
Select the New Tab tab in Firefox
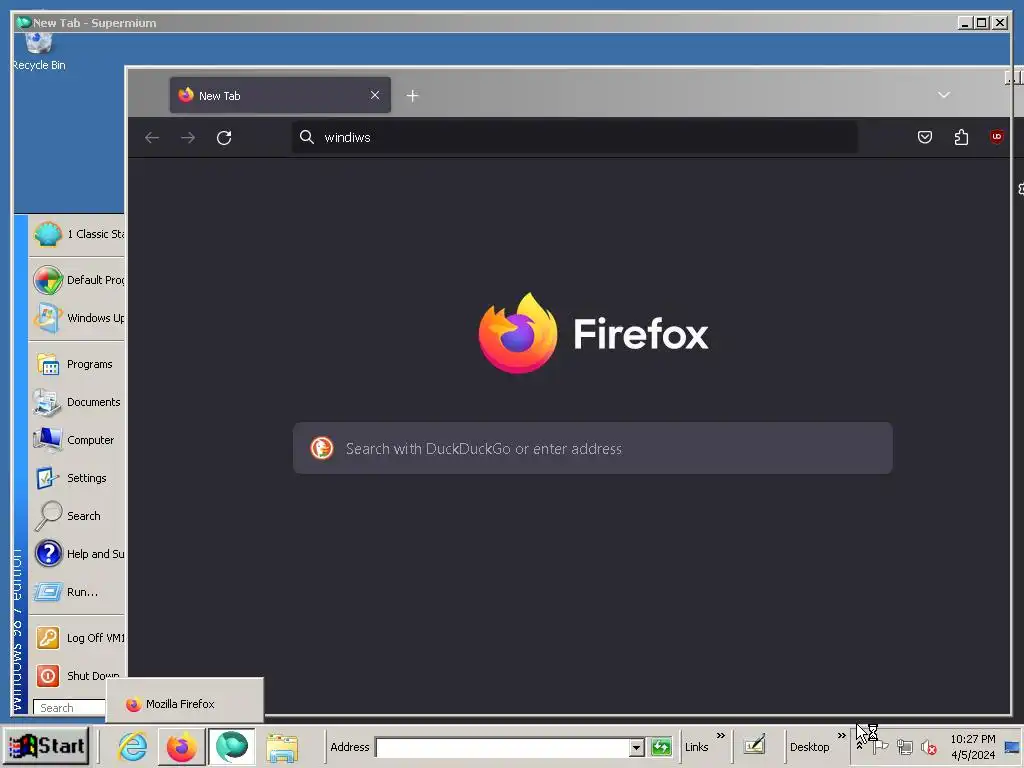(280, 95)
